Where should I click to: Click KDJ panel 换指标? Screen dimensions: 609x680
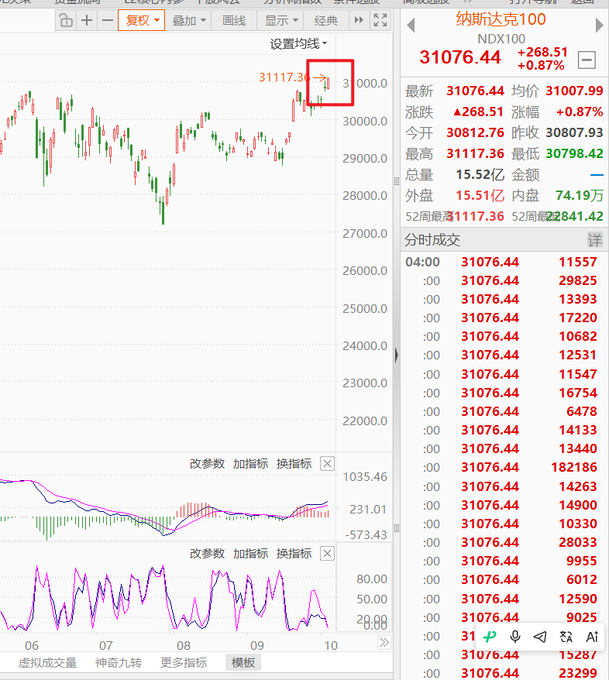coord(294,553)
